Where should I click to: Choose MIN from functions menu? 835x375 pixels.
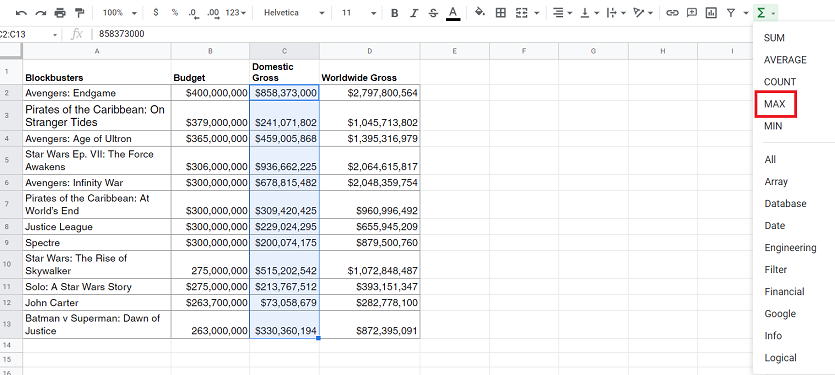coord(773,126)
